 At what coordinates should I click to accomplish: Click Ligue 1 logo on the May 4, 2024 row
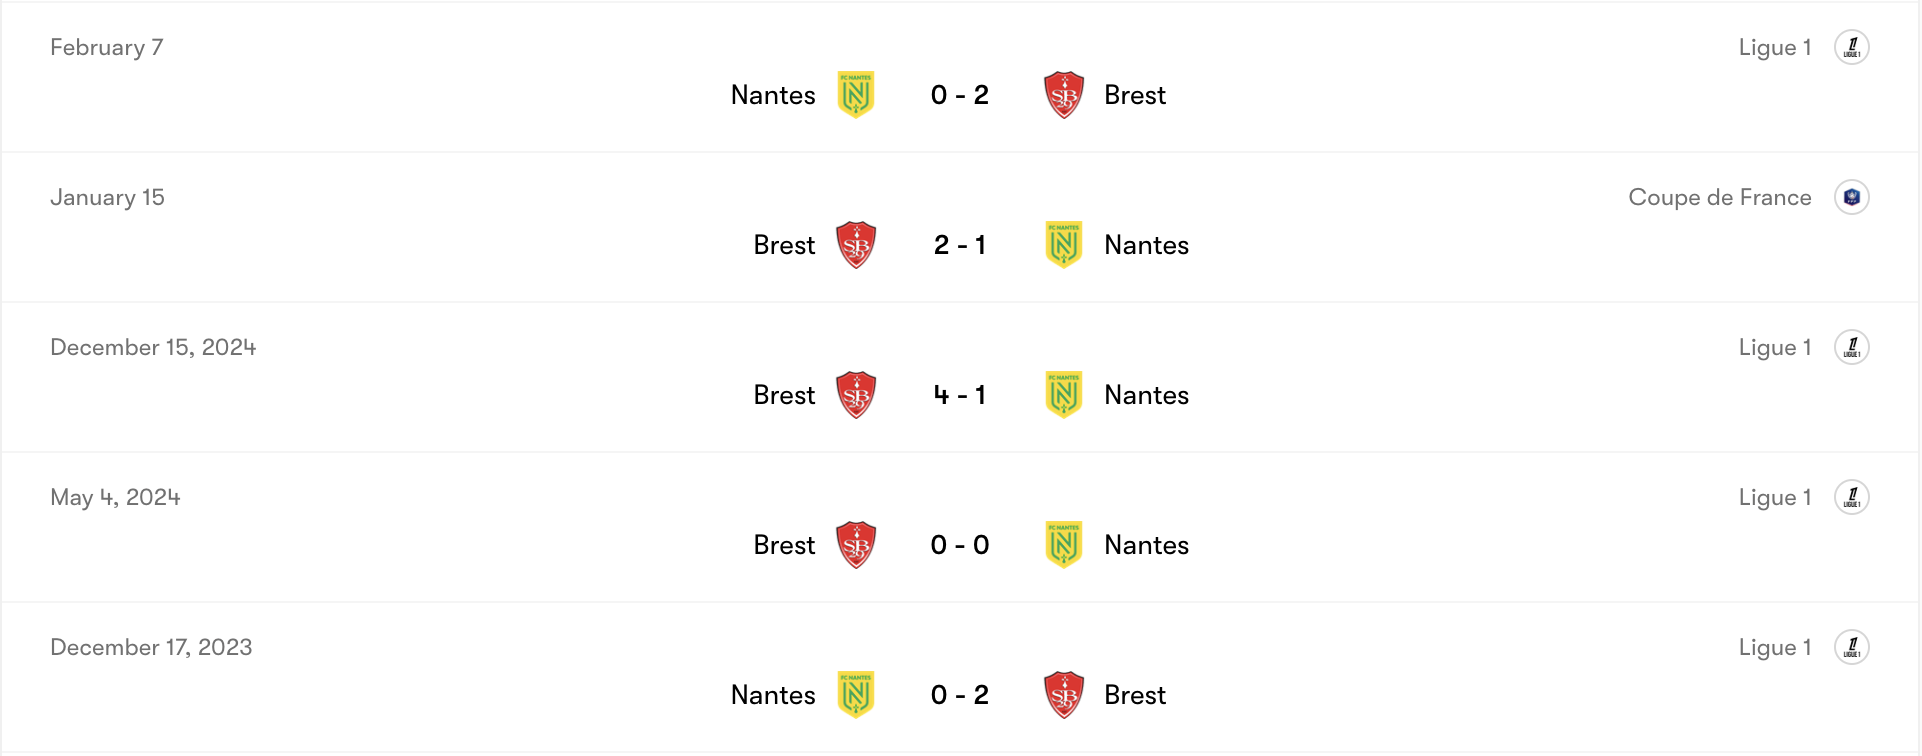(x=1852, y=497)
